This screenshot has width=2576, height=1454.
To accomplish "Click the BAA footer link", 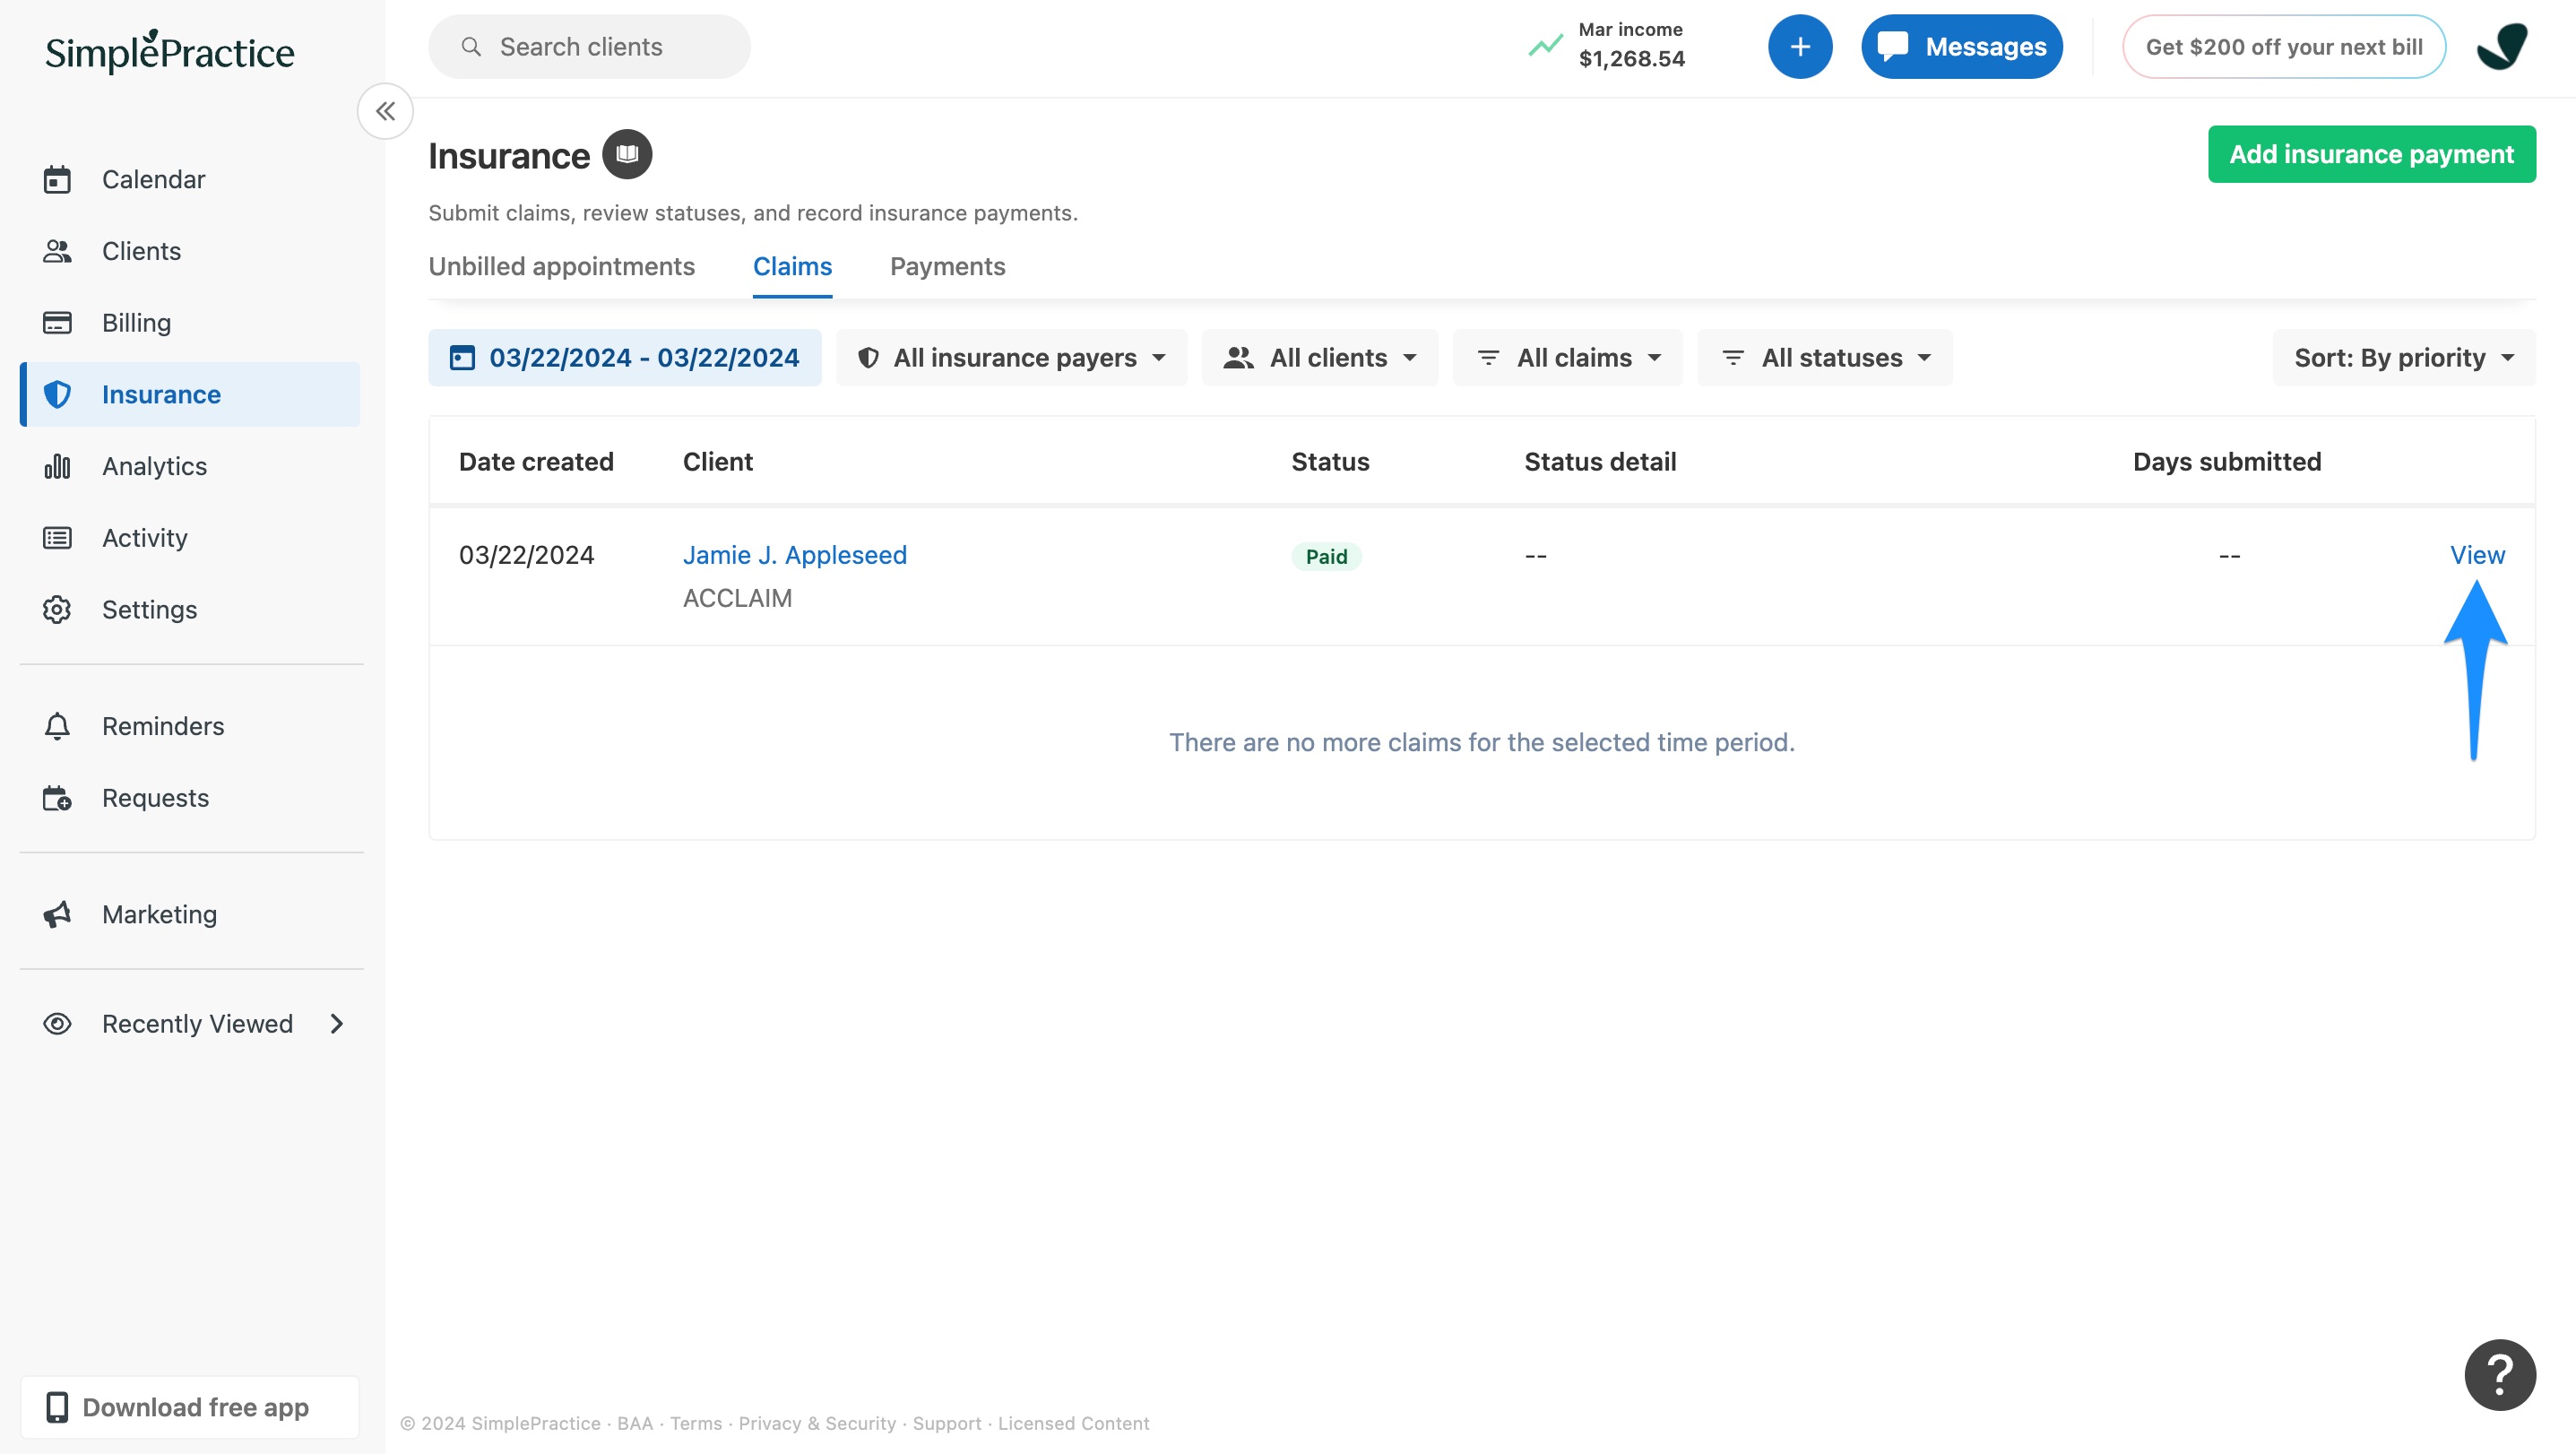I will (635, 1423).
